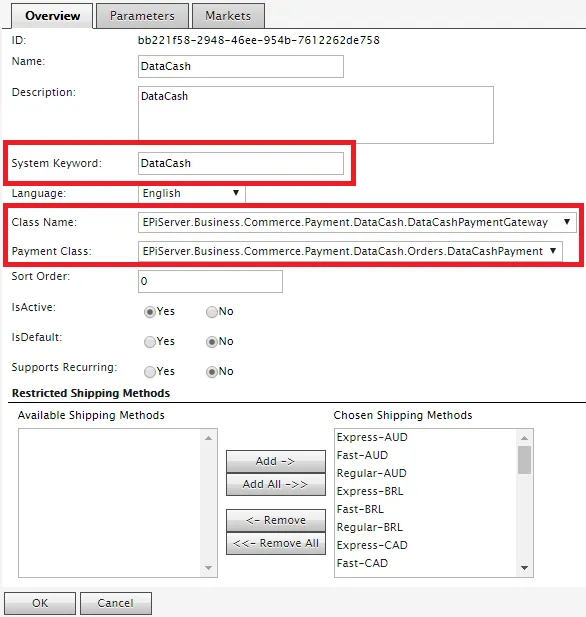Click Available Shipping Methods scroll up arrow

[x=209, y=438]
